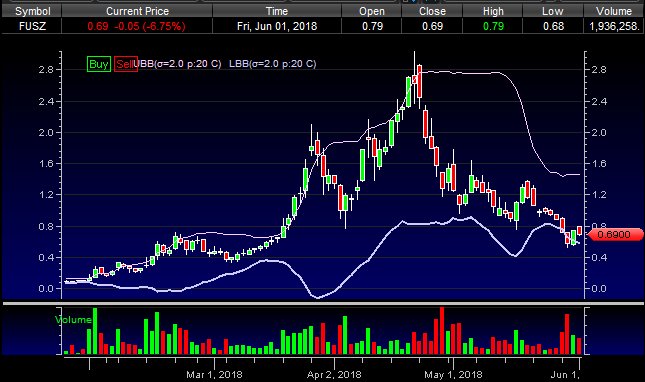Screen dimensions: 645x382
Task: Click the Open column header
Action: pyautogui.click(x=372, y=11)
